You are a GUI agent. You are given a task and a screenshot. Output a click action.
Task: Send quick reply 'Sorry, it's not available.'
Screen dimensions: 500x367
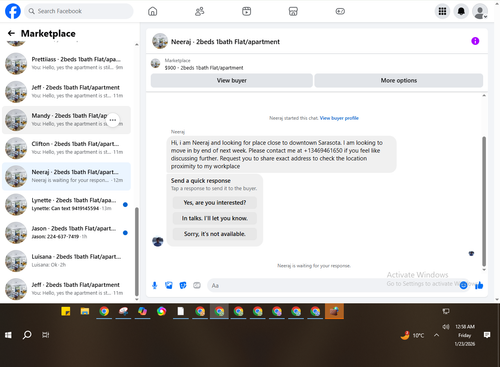215,234
